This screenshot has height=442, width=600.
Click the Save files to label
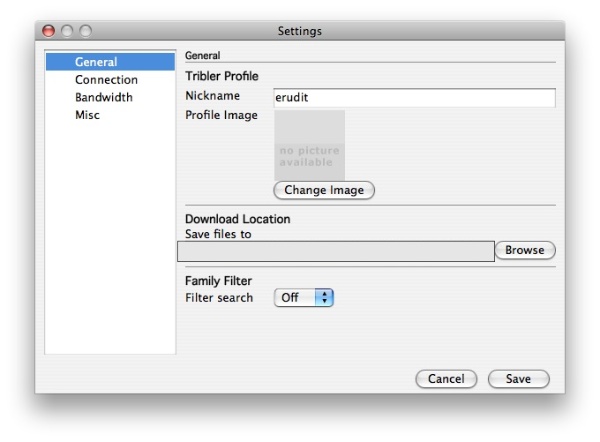coord(218,234)
